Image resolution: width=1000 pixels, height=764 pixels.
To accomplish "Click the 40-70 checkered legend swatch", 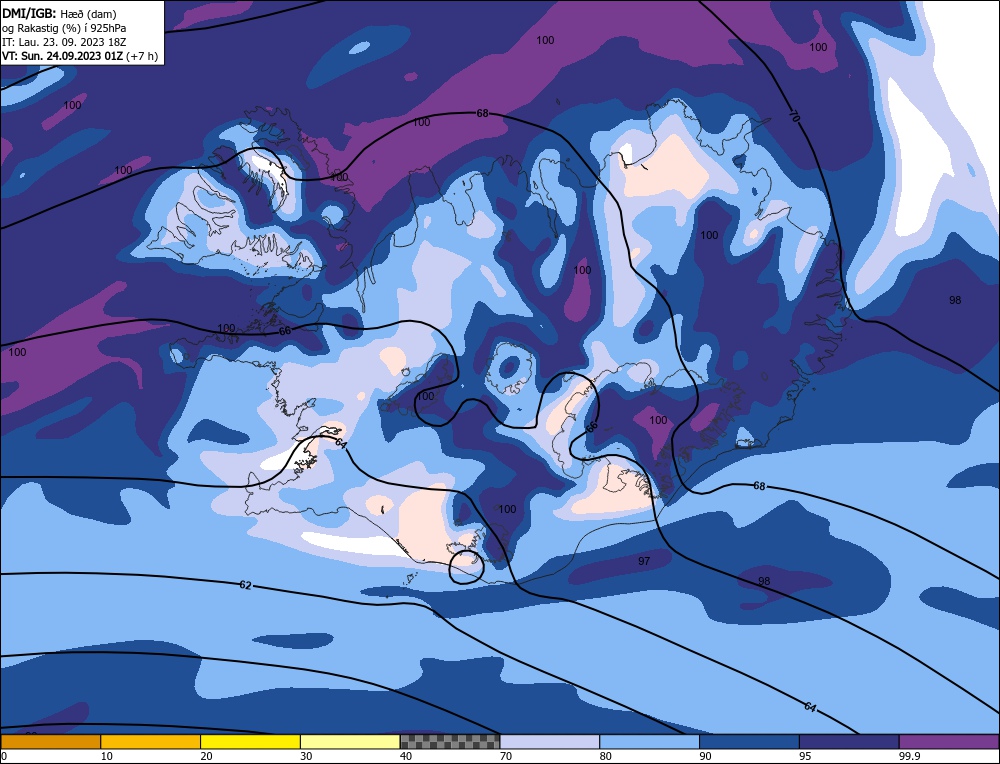I will (450, 742).
